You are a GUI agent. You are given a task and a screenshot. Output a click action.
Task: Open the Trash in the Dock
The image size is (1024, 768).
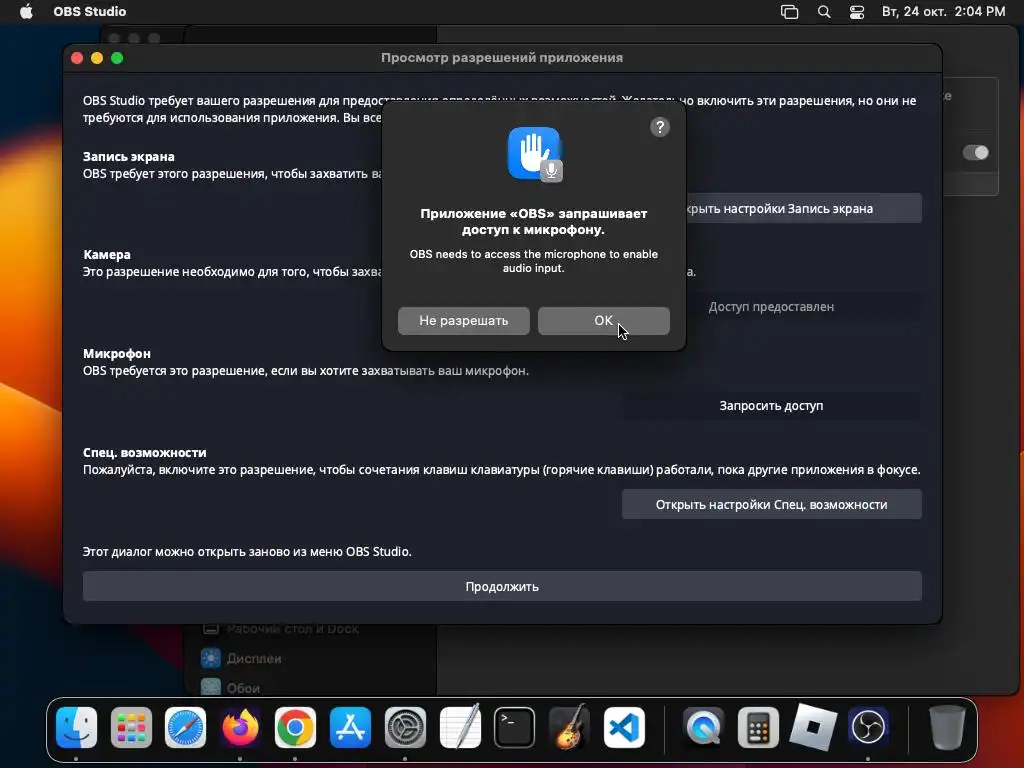pos(947,727)
